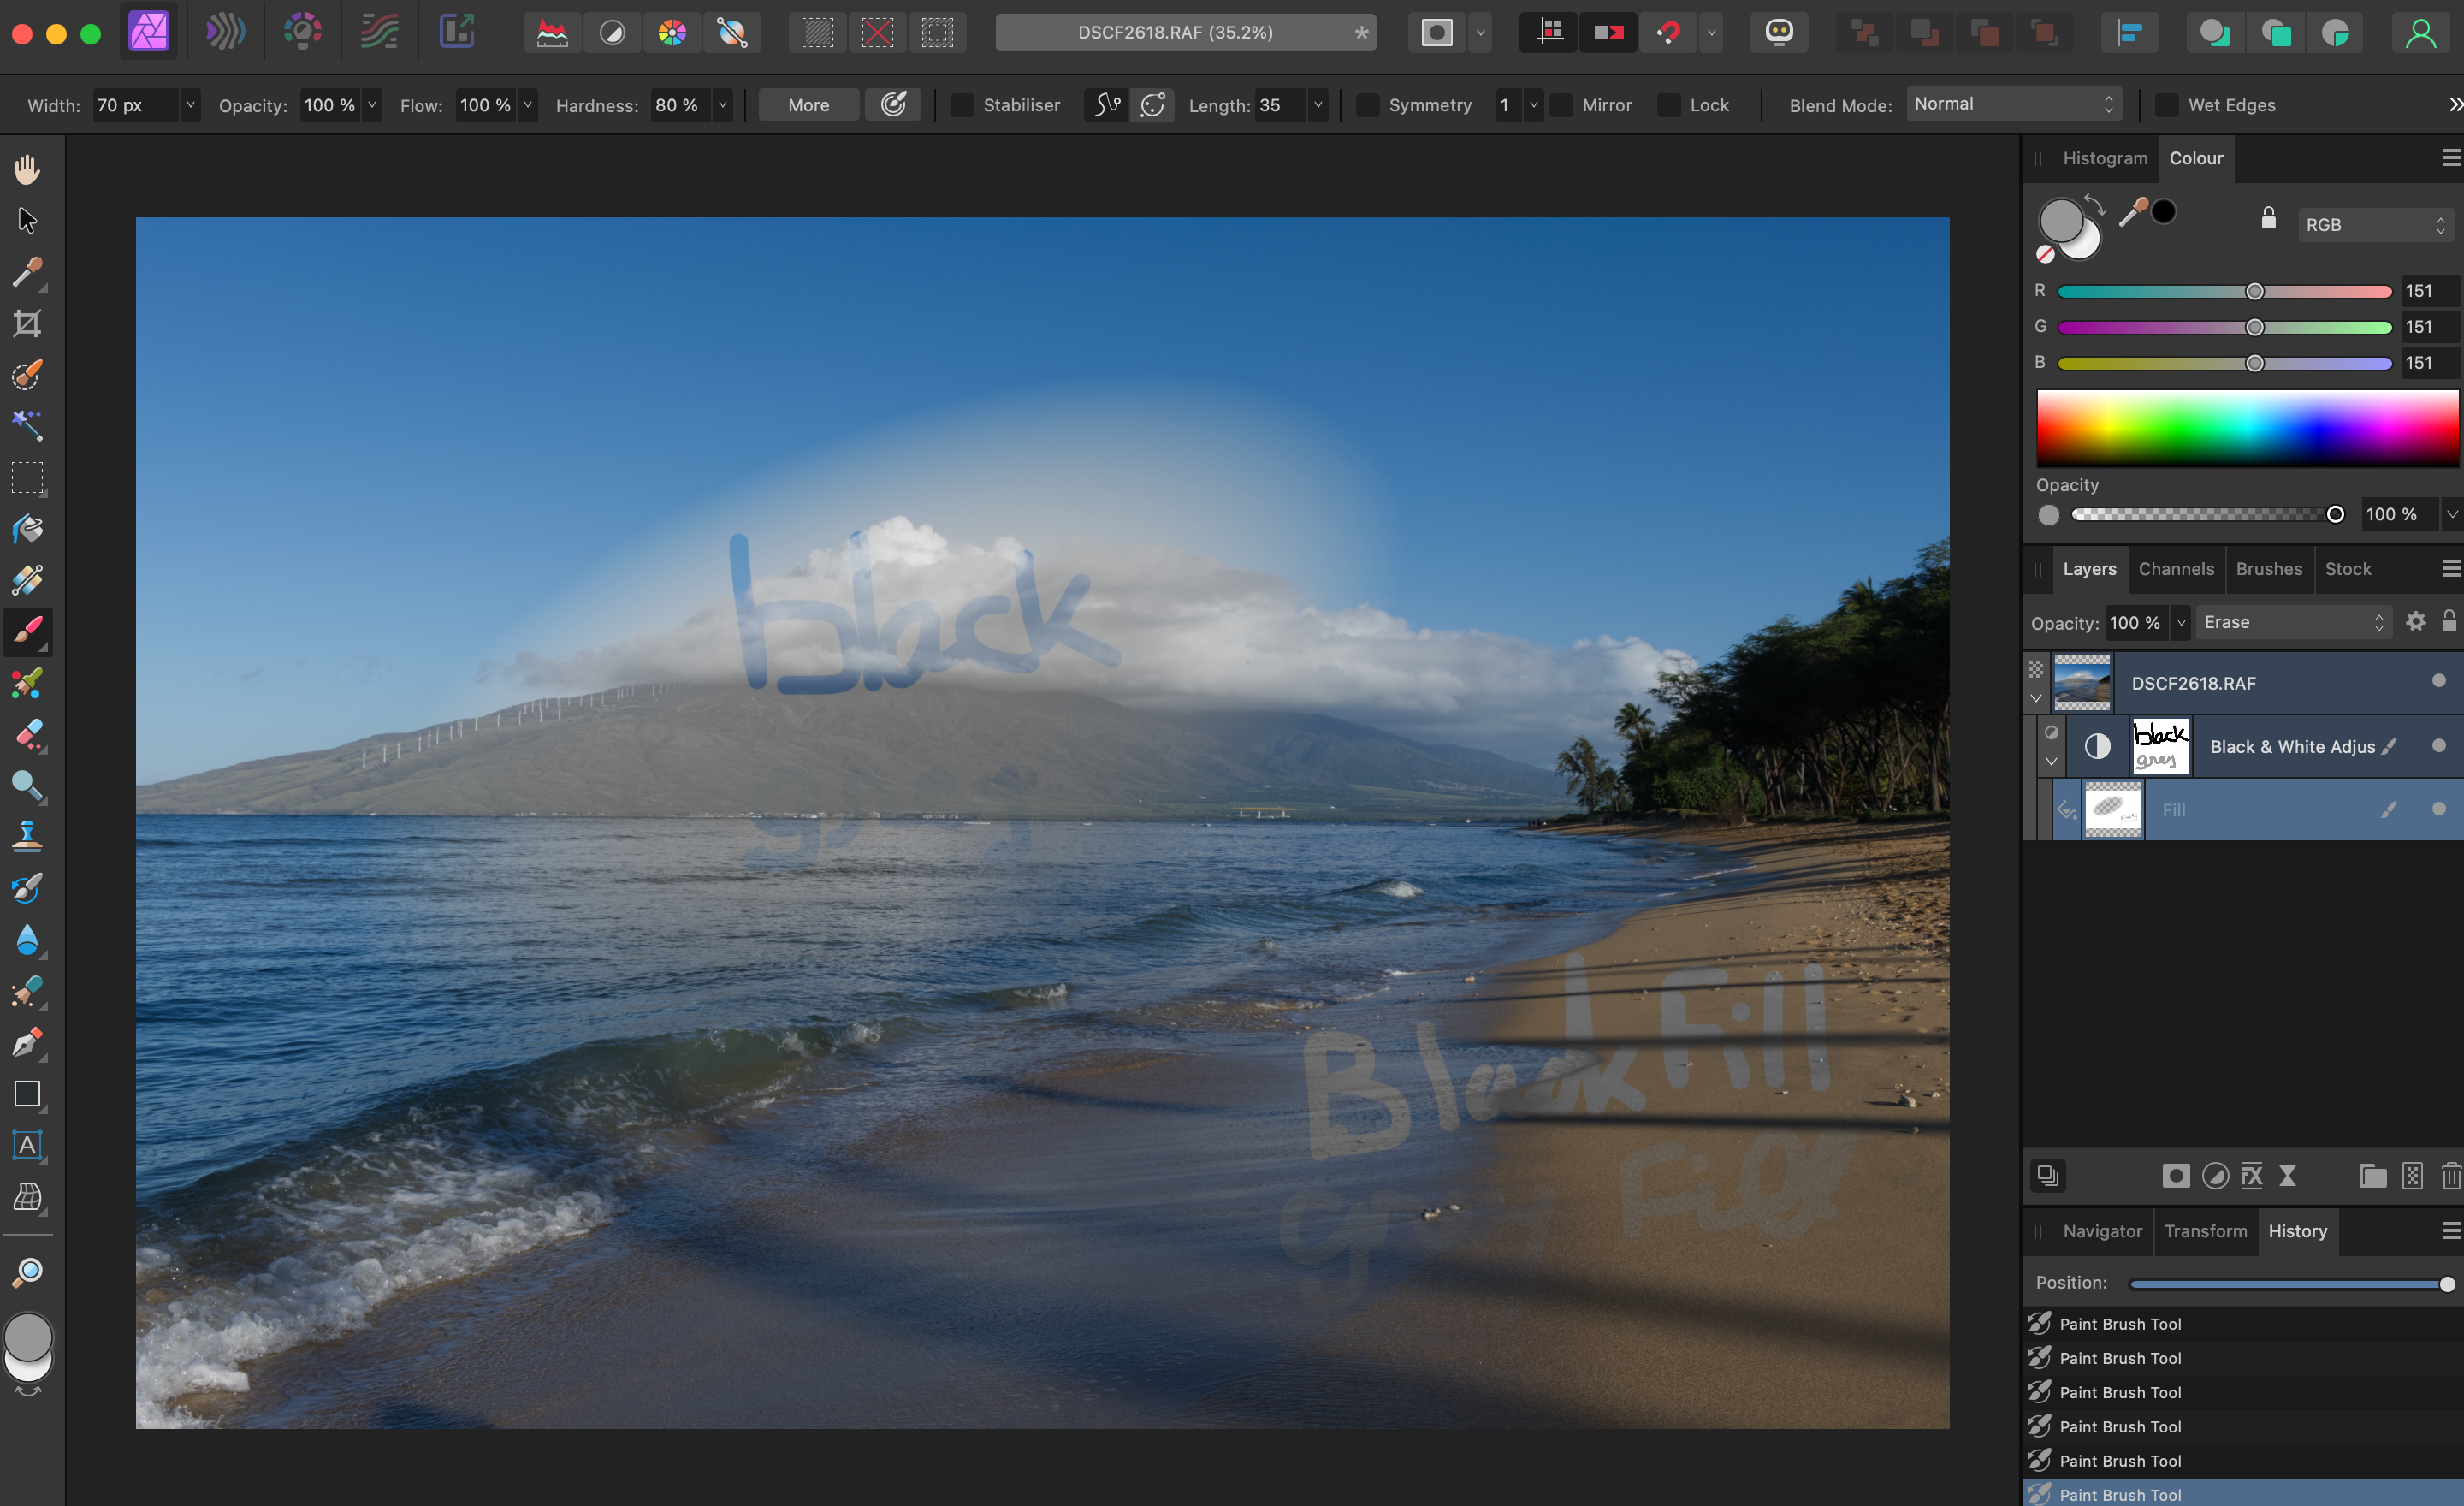The height and width of the screenshot is (1506, 2464).
Task: Toggle visibility of Black & White Adjustment layer
Action: 2439,745
